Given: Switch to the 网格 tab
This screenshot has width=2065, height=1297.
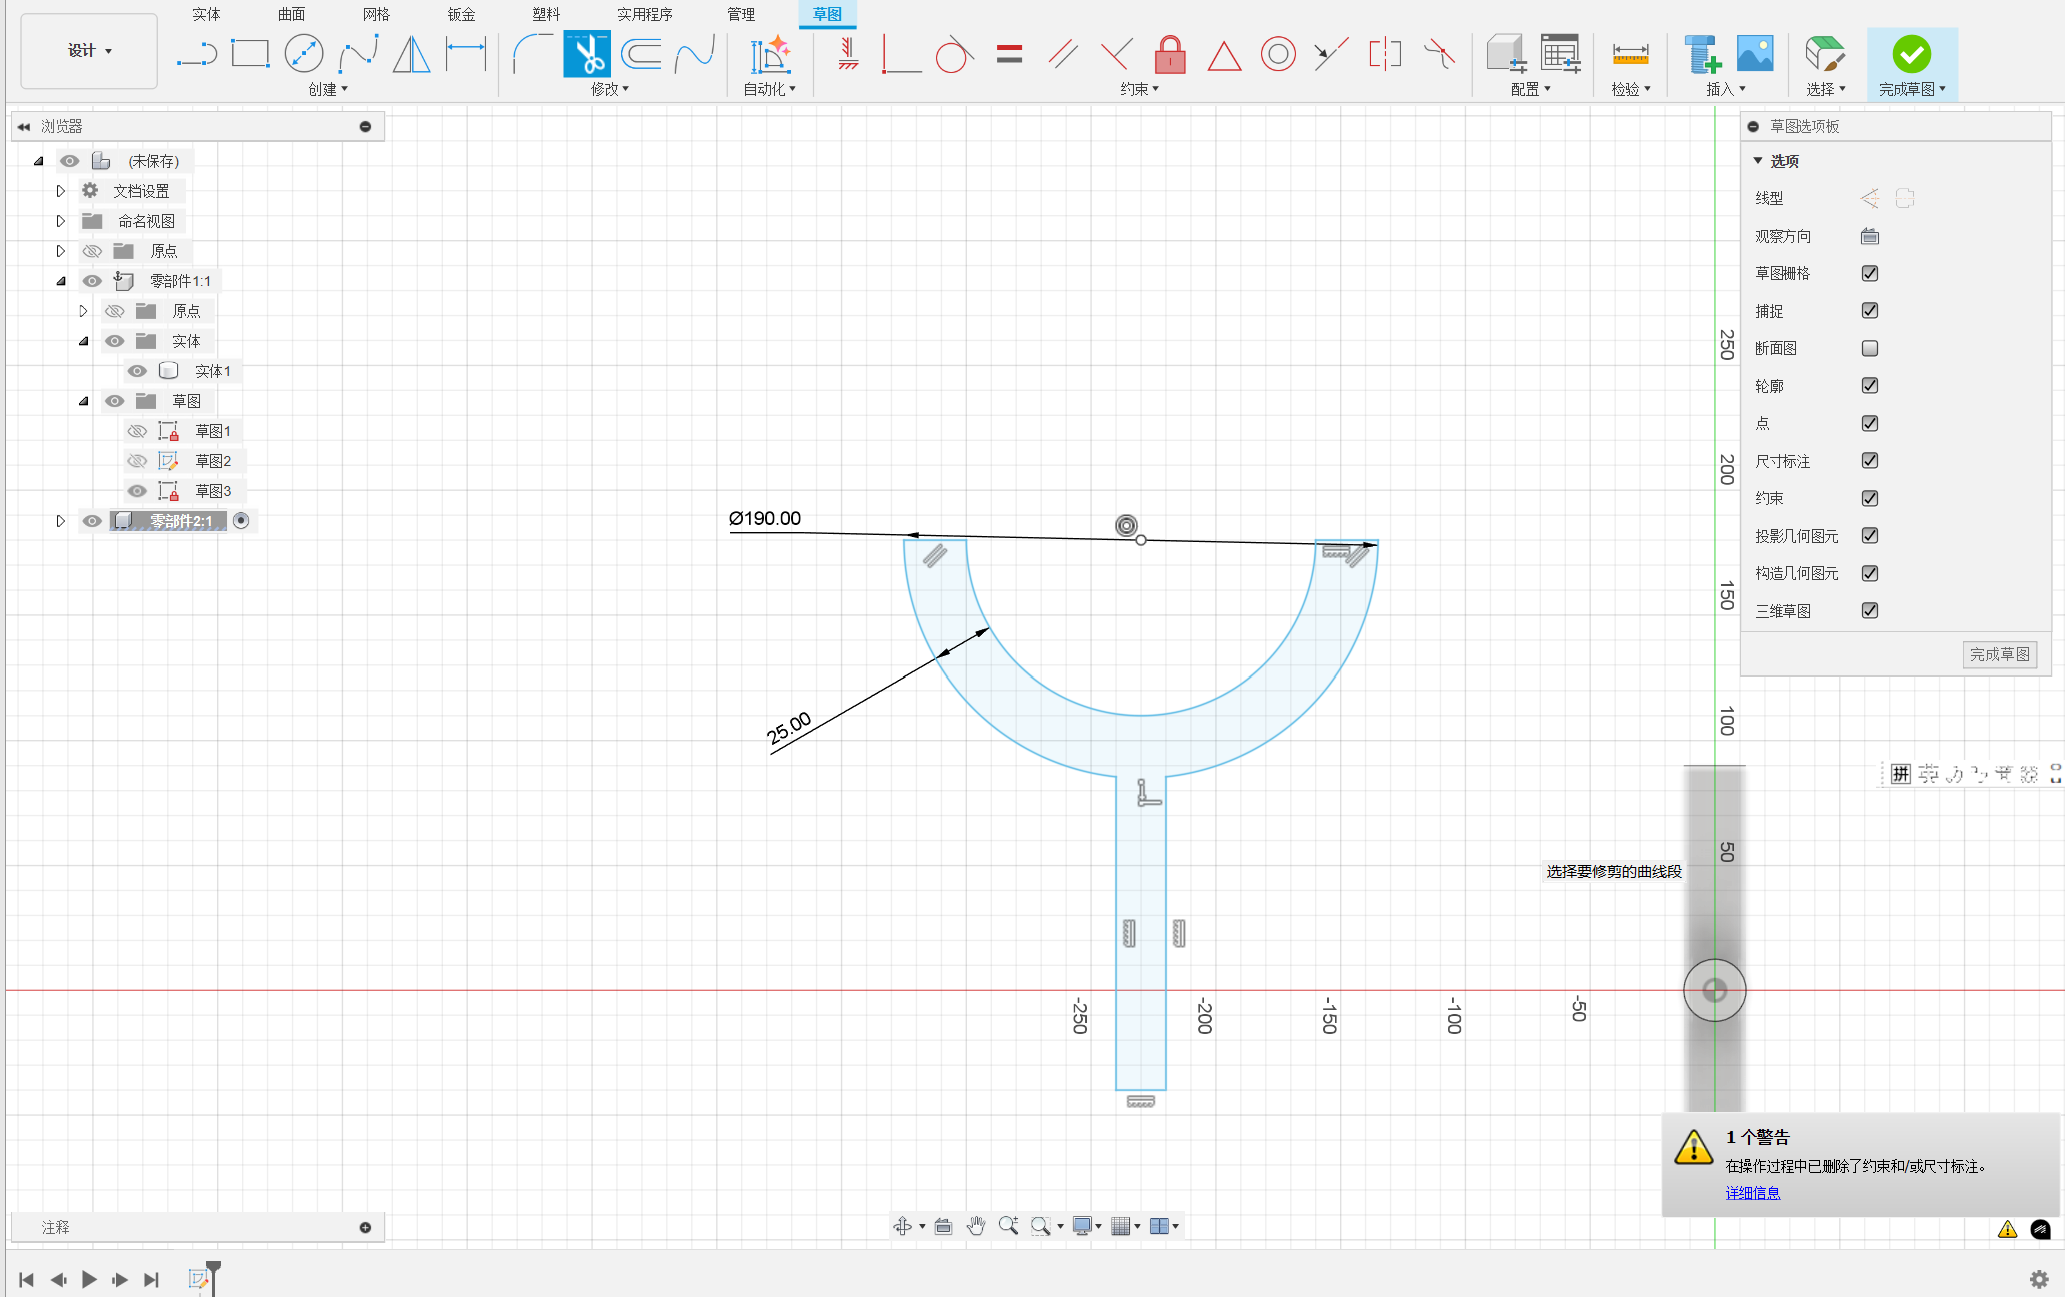Looking at the screenshot, I should (x=376, y=14).
